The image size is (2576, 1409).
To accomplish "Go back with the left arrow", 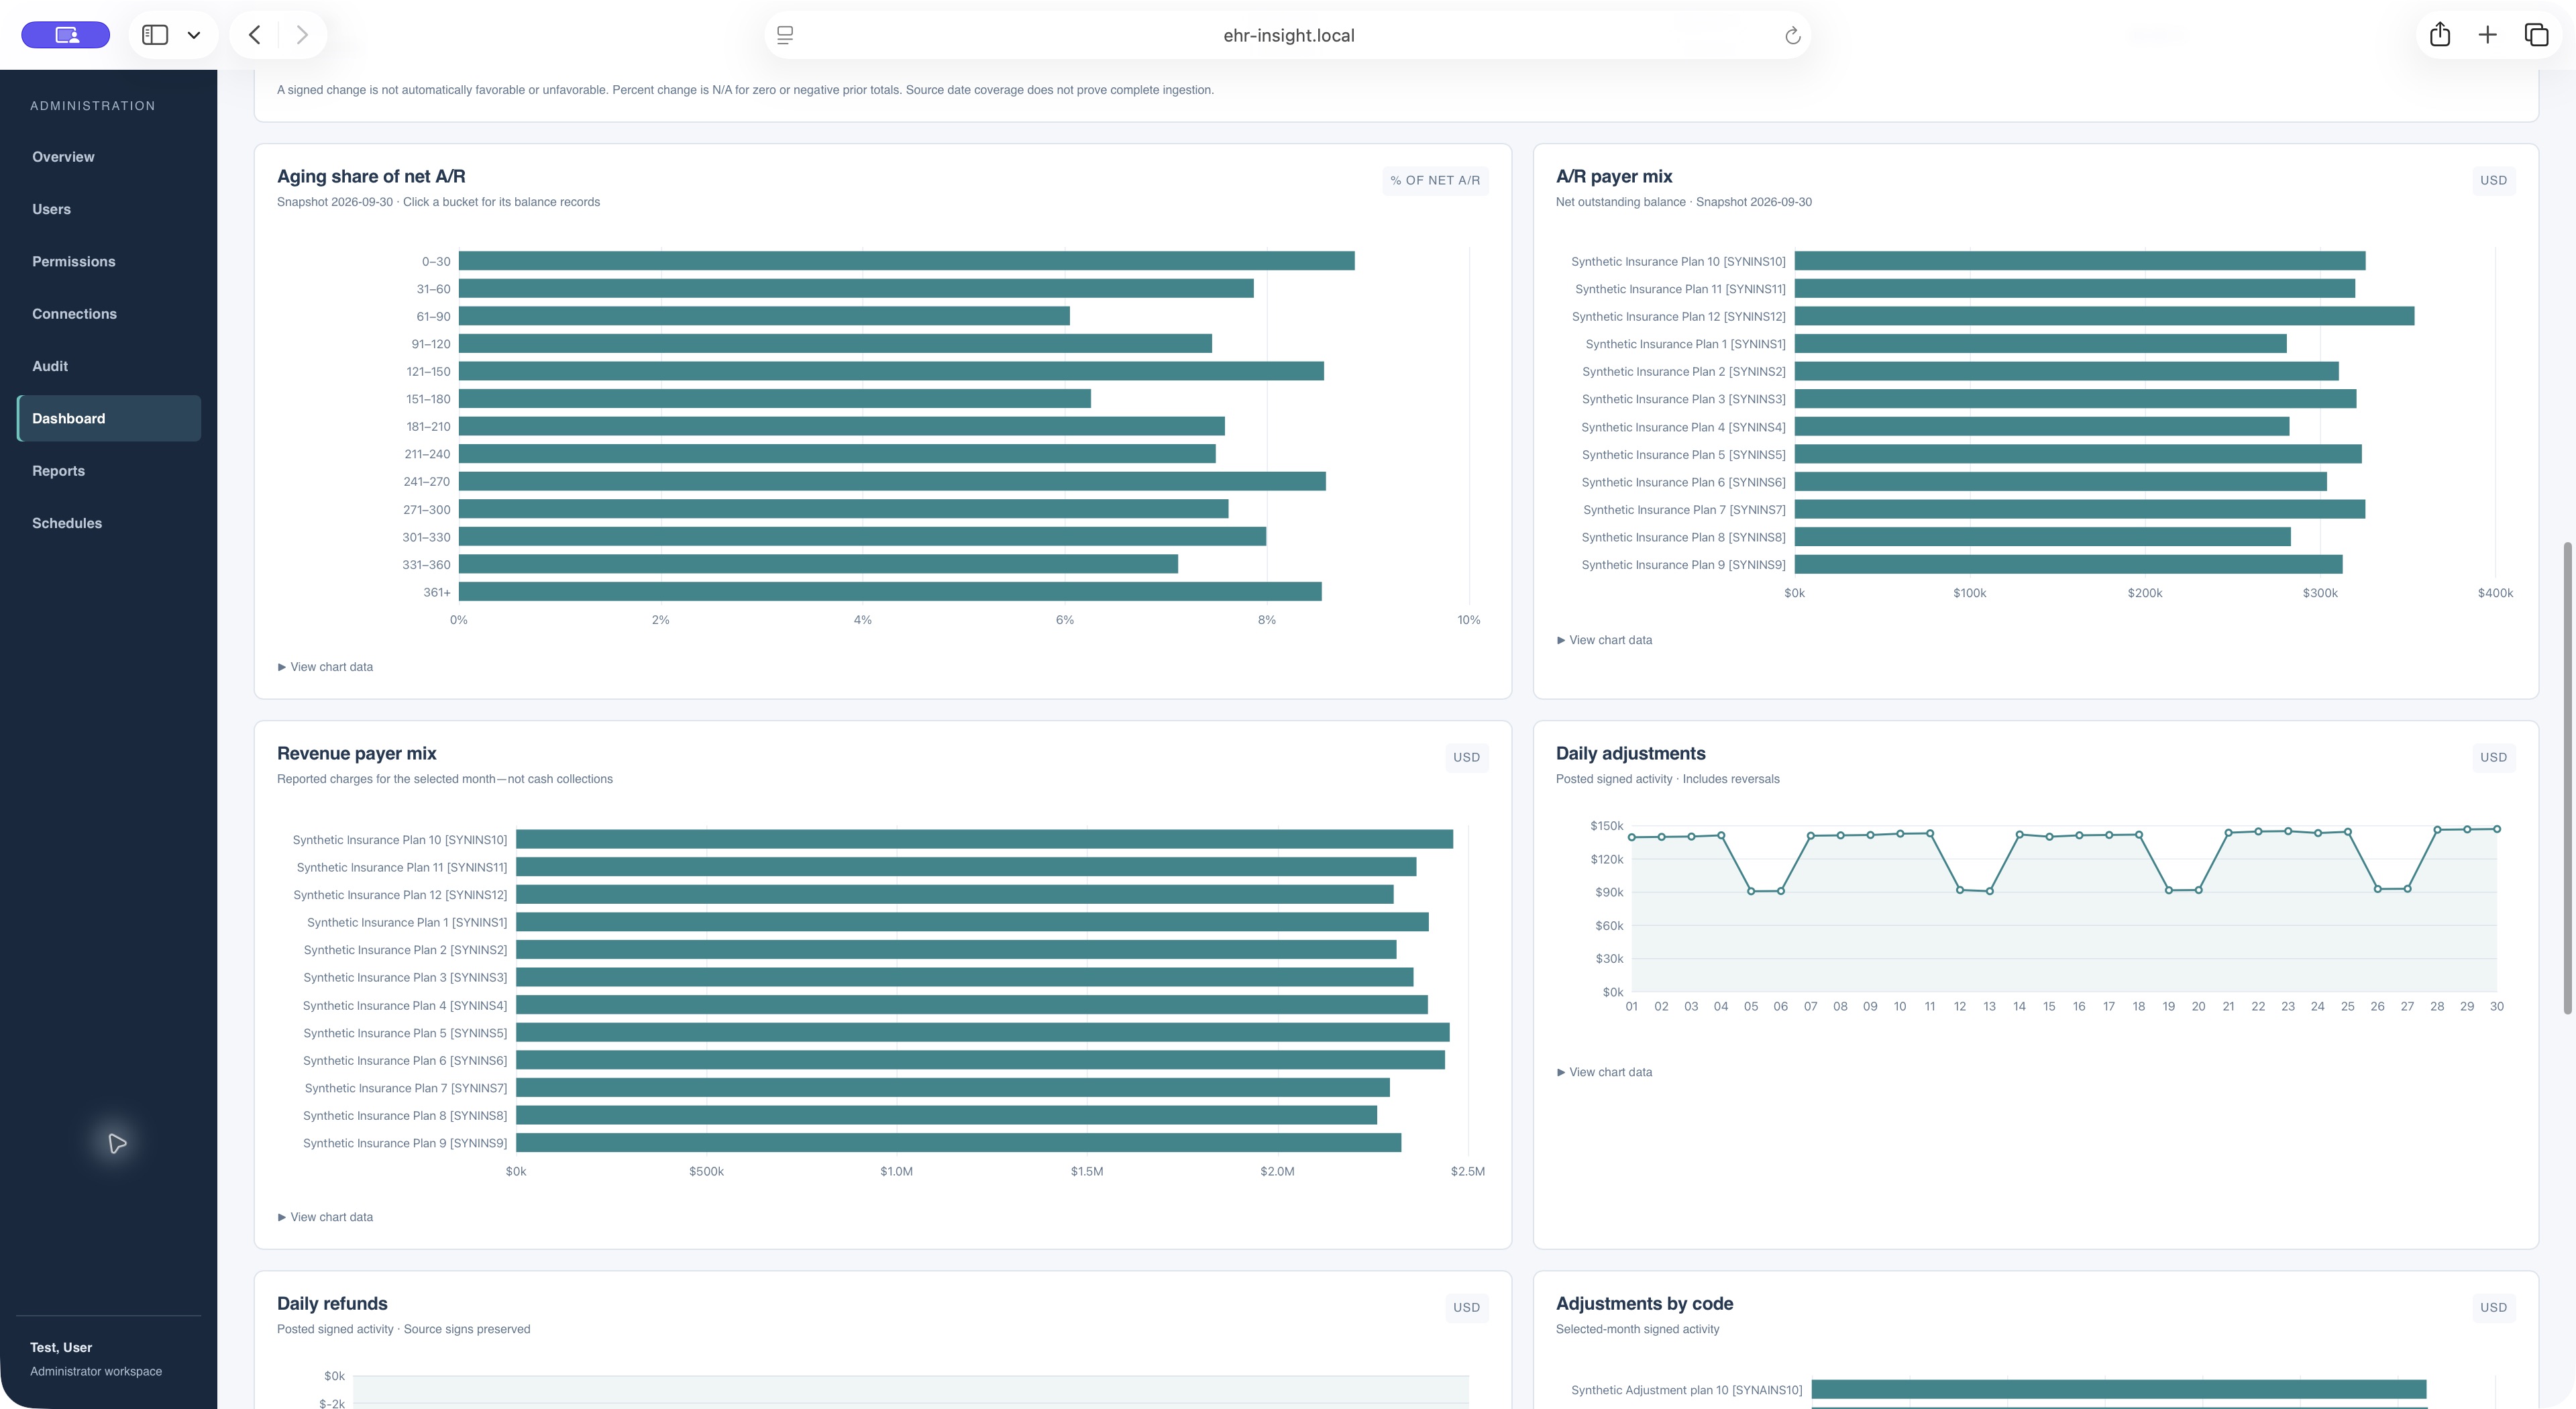I will [255, 35].
